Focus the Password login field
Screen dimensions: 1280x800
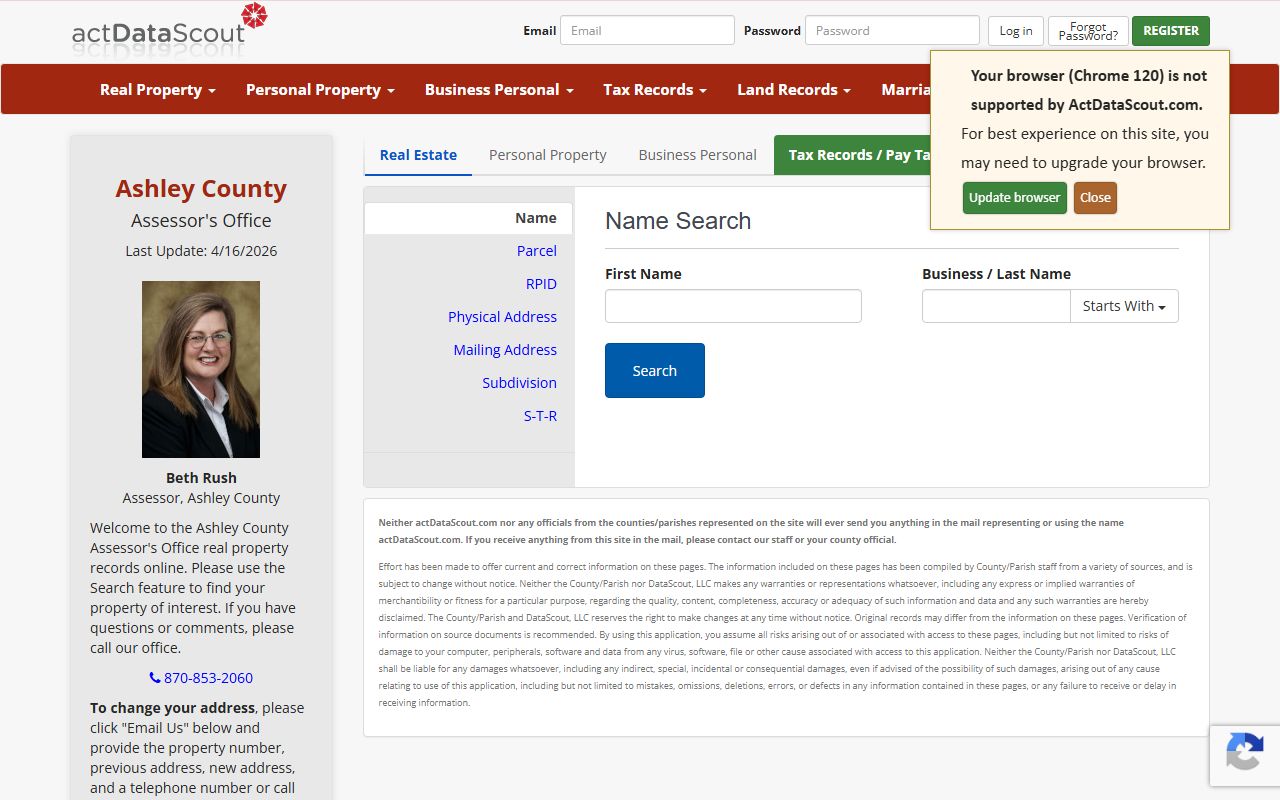coord(892,30)
